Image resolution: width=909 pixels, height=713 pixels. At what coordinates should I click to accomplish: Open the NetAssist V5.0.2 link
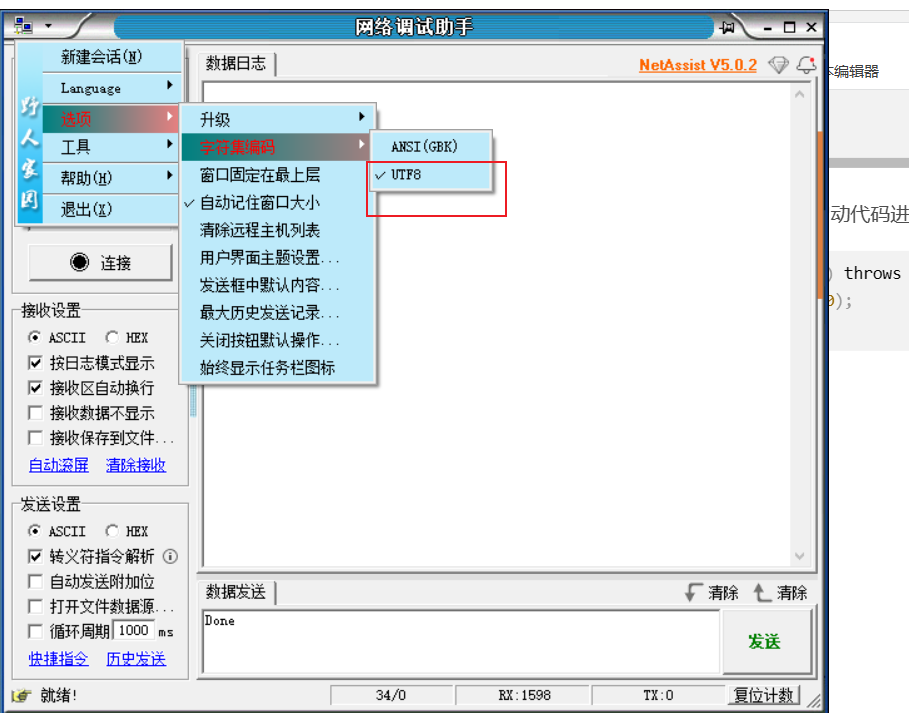click(697, 64)
